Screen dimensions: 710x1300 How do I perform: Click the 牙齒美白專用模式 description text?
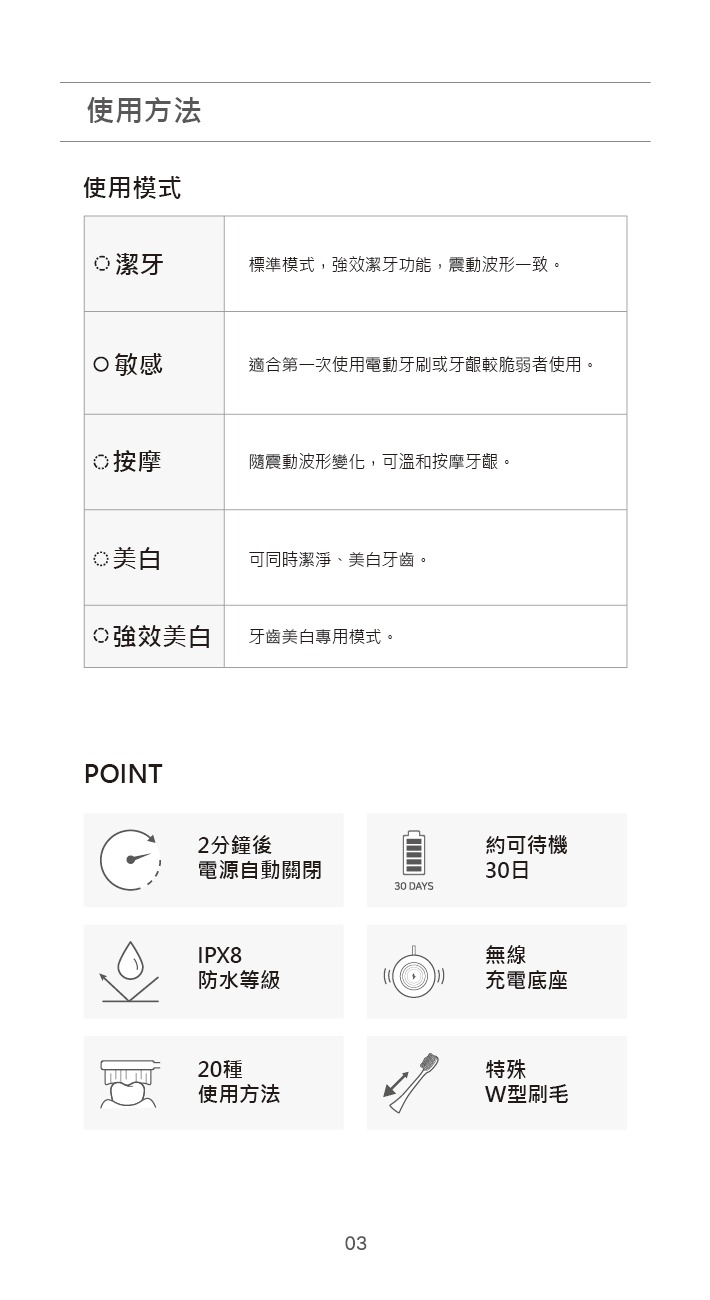320,636
